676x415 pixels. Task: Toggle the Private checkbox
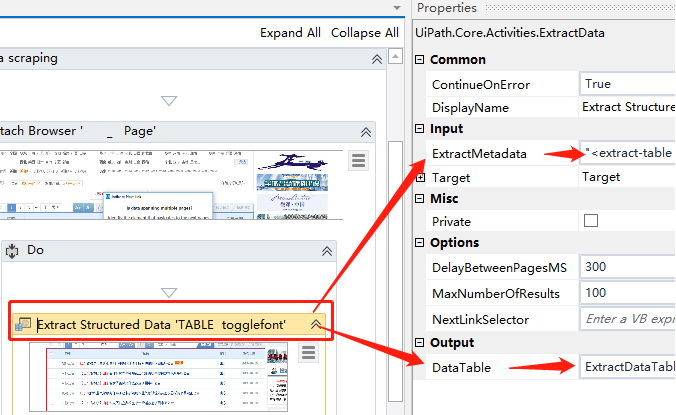tap(591, 221)
